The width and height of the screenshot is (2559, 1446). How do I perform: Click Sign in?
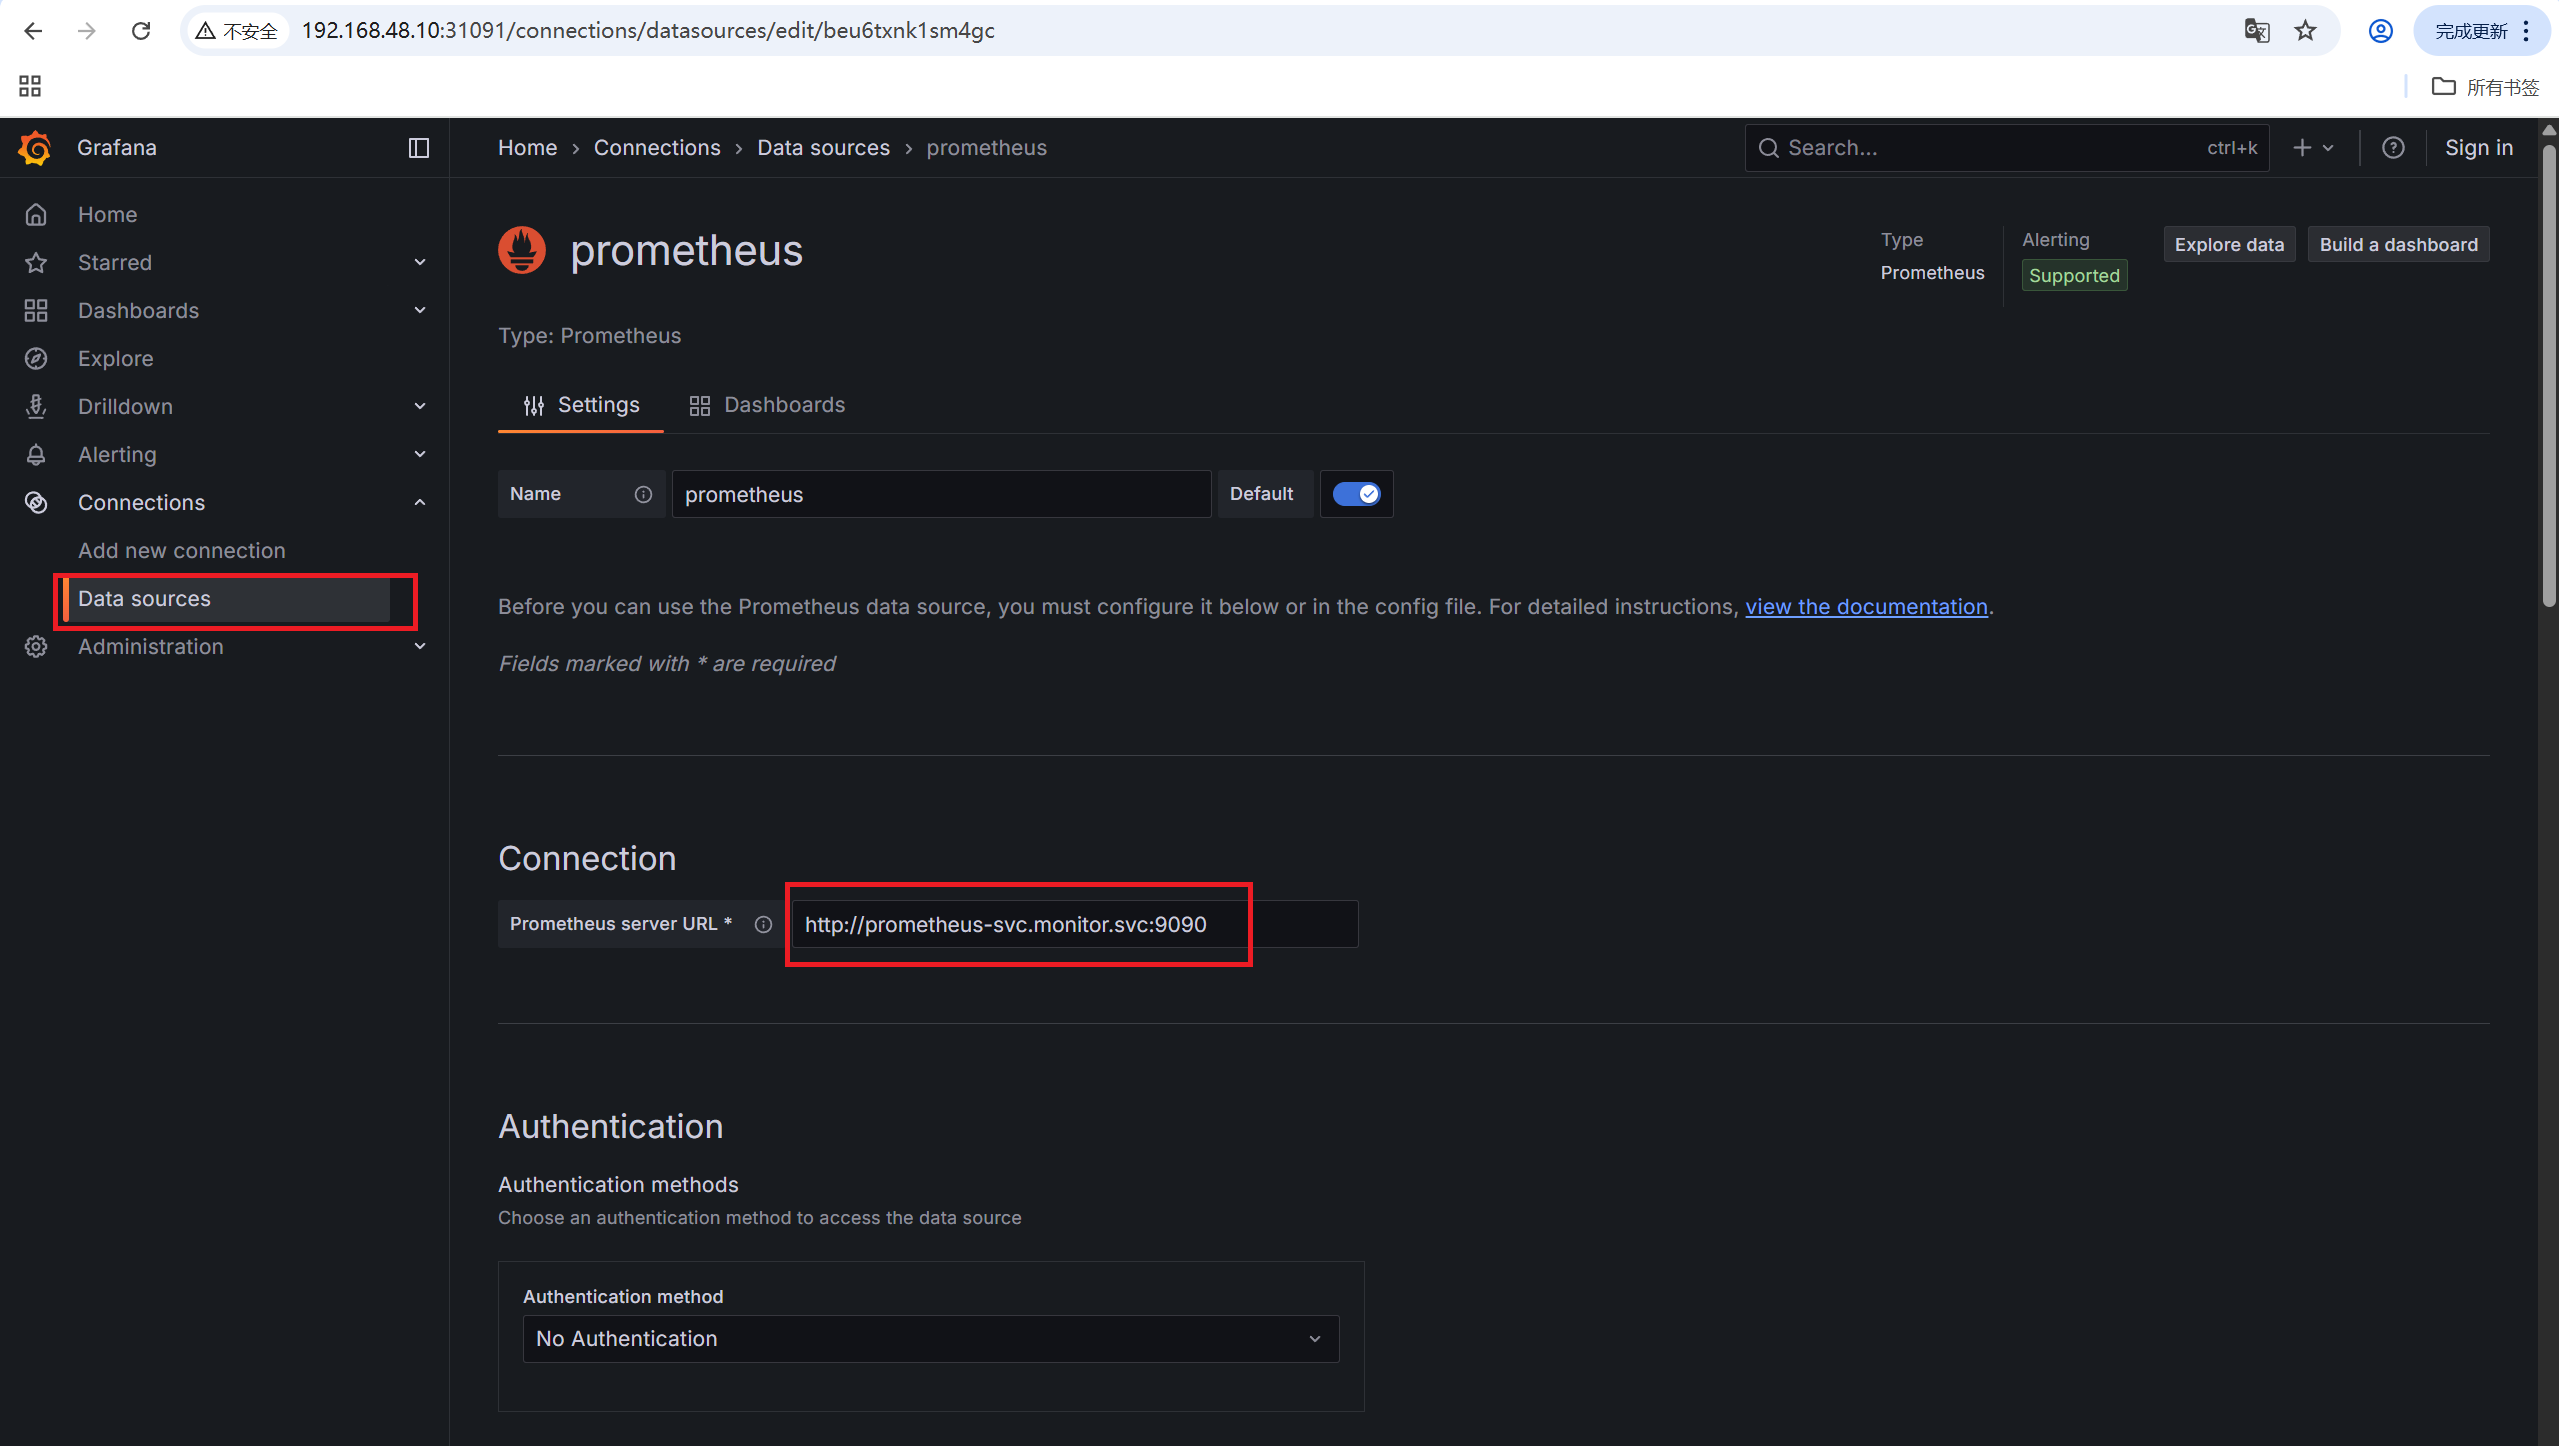coord(2478,148)
